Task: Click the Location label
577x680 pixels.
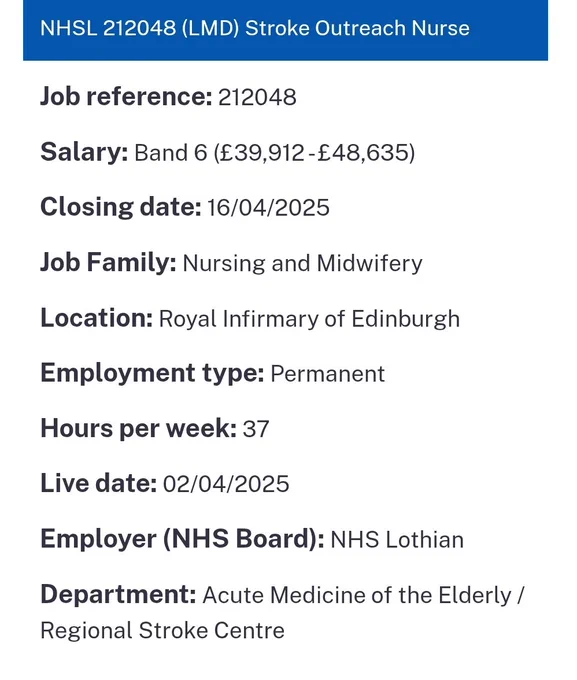Action: click(96, 318)
